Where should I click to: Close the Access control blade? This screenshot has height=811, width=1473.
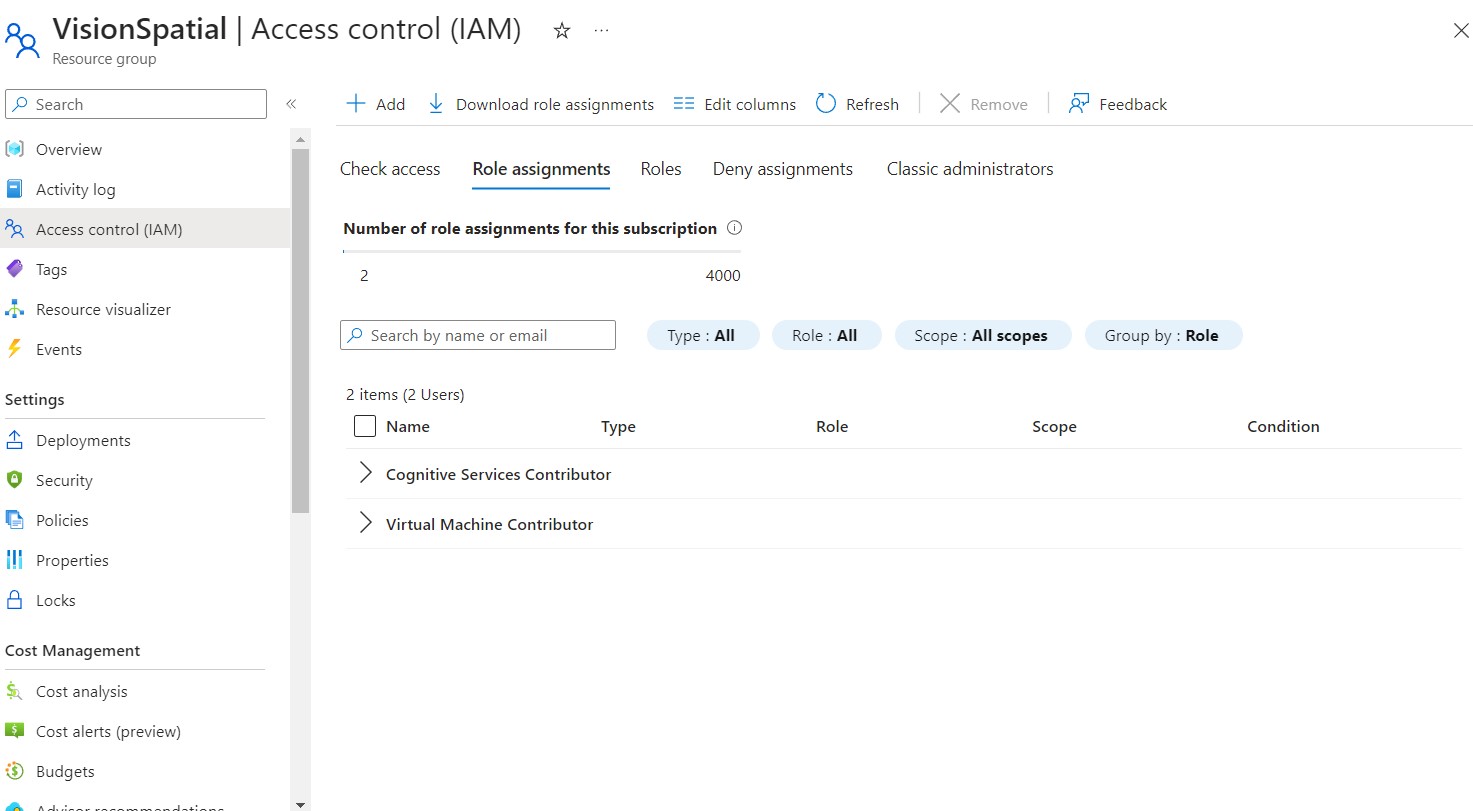pyautogui.click(x=1460, y=31)
